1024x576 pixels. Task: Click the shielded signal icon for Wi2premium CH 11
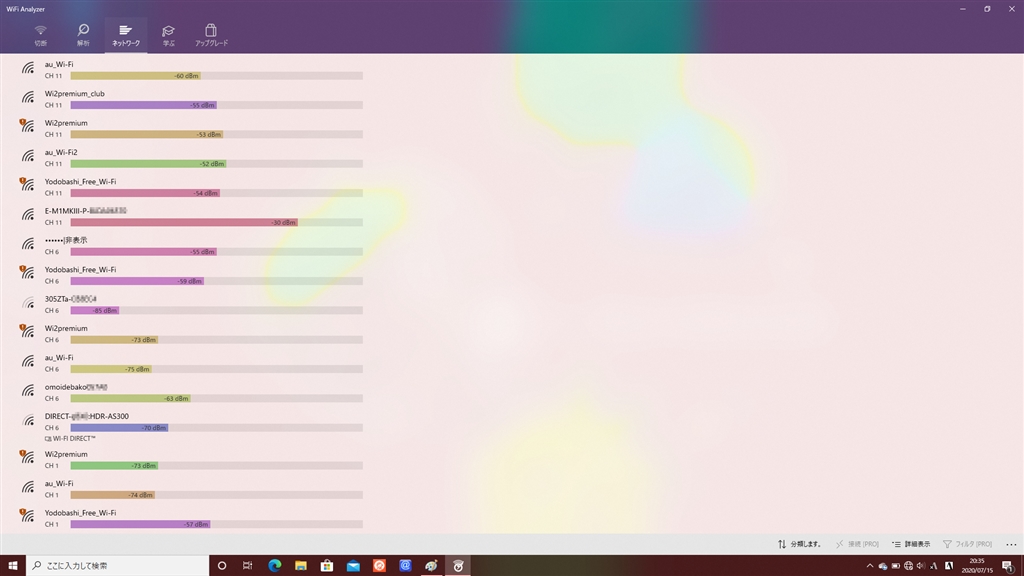tap(27, 126)
